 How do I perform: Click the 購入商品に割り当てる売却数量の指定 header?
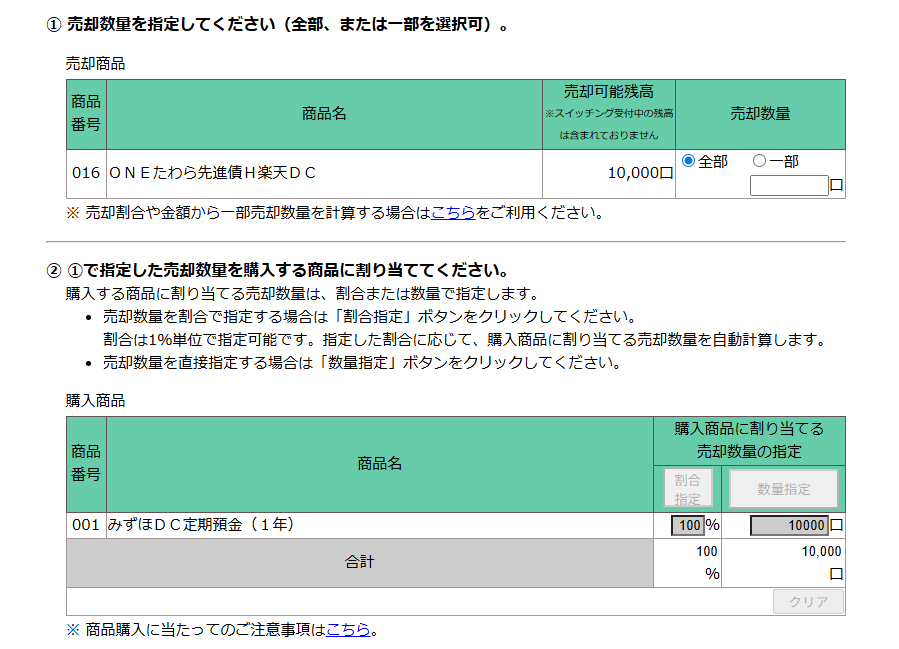pos(749,440)
